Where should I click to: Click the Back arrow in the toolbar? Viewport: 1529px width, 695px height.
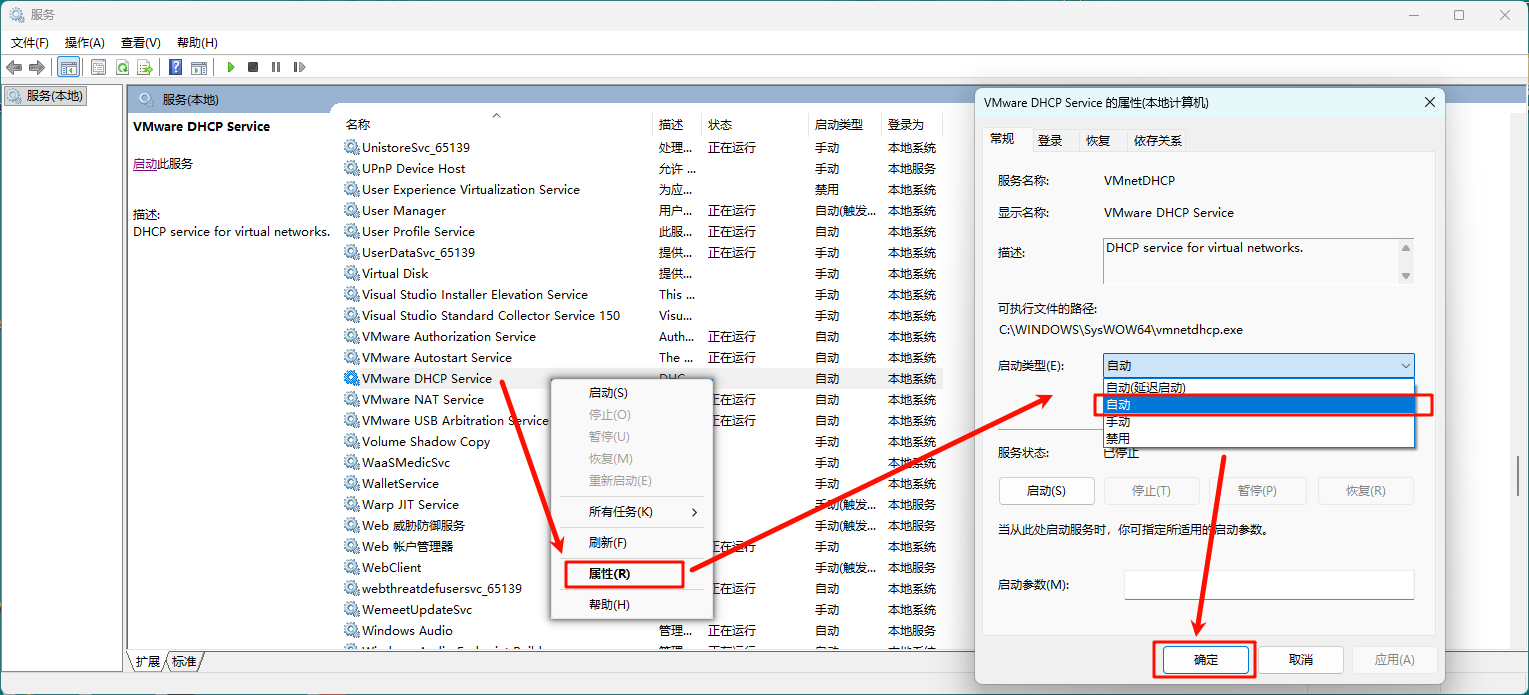14,67
